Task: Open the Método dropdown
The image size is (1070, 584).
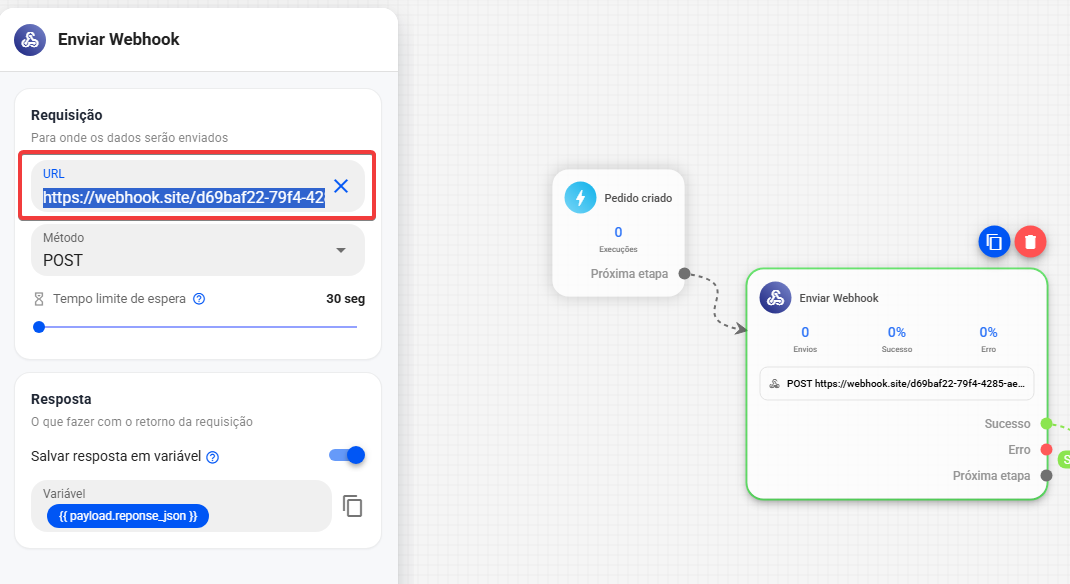Action: pyautogui.click(x=198, y=250)
